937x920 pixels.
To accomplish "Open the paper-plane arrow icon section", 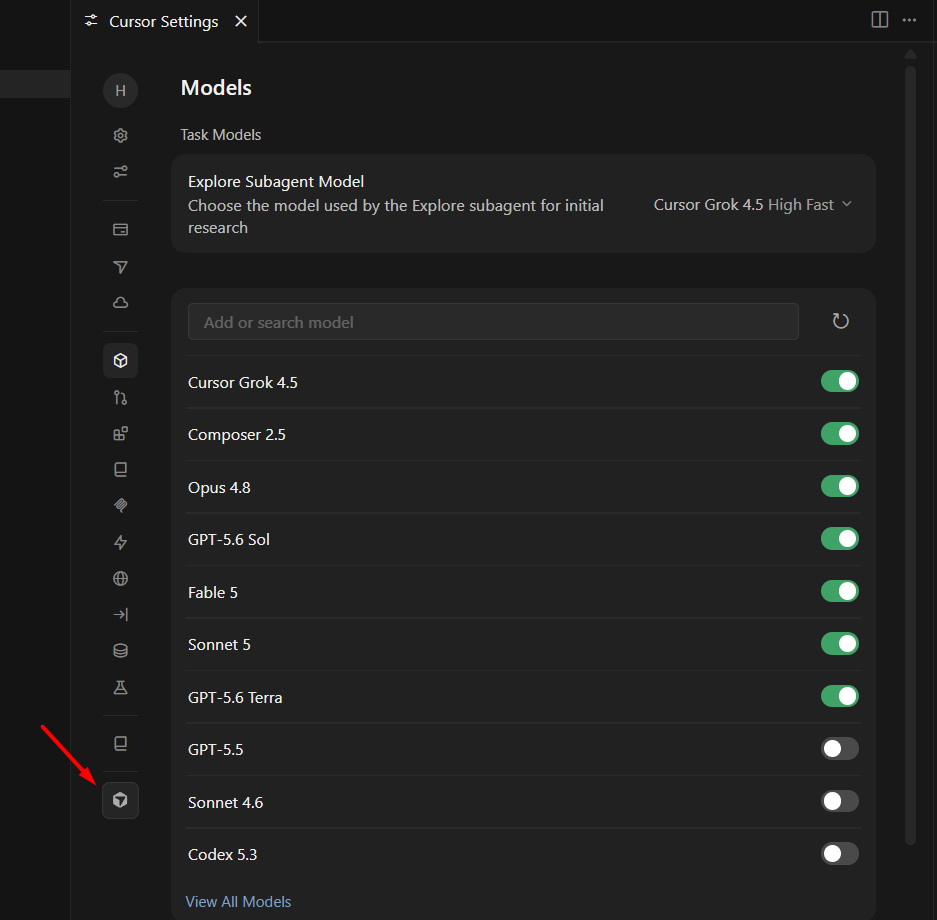I will pyautogui.click(x=120, y=266).
